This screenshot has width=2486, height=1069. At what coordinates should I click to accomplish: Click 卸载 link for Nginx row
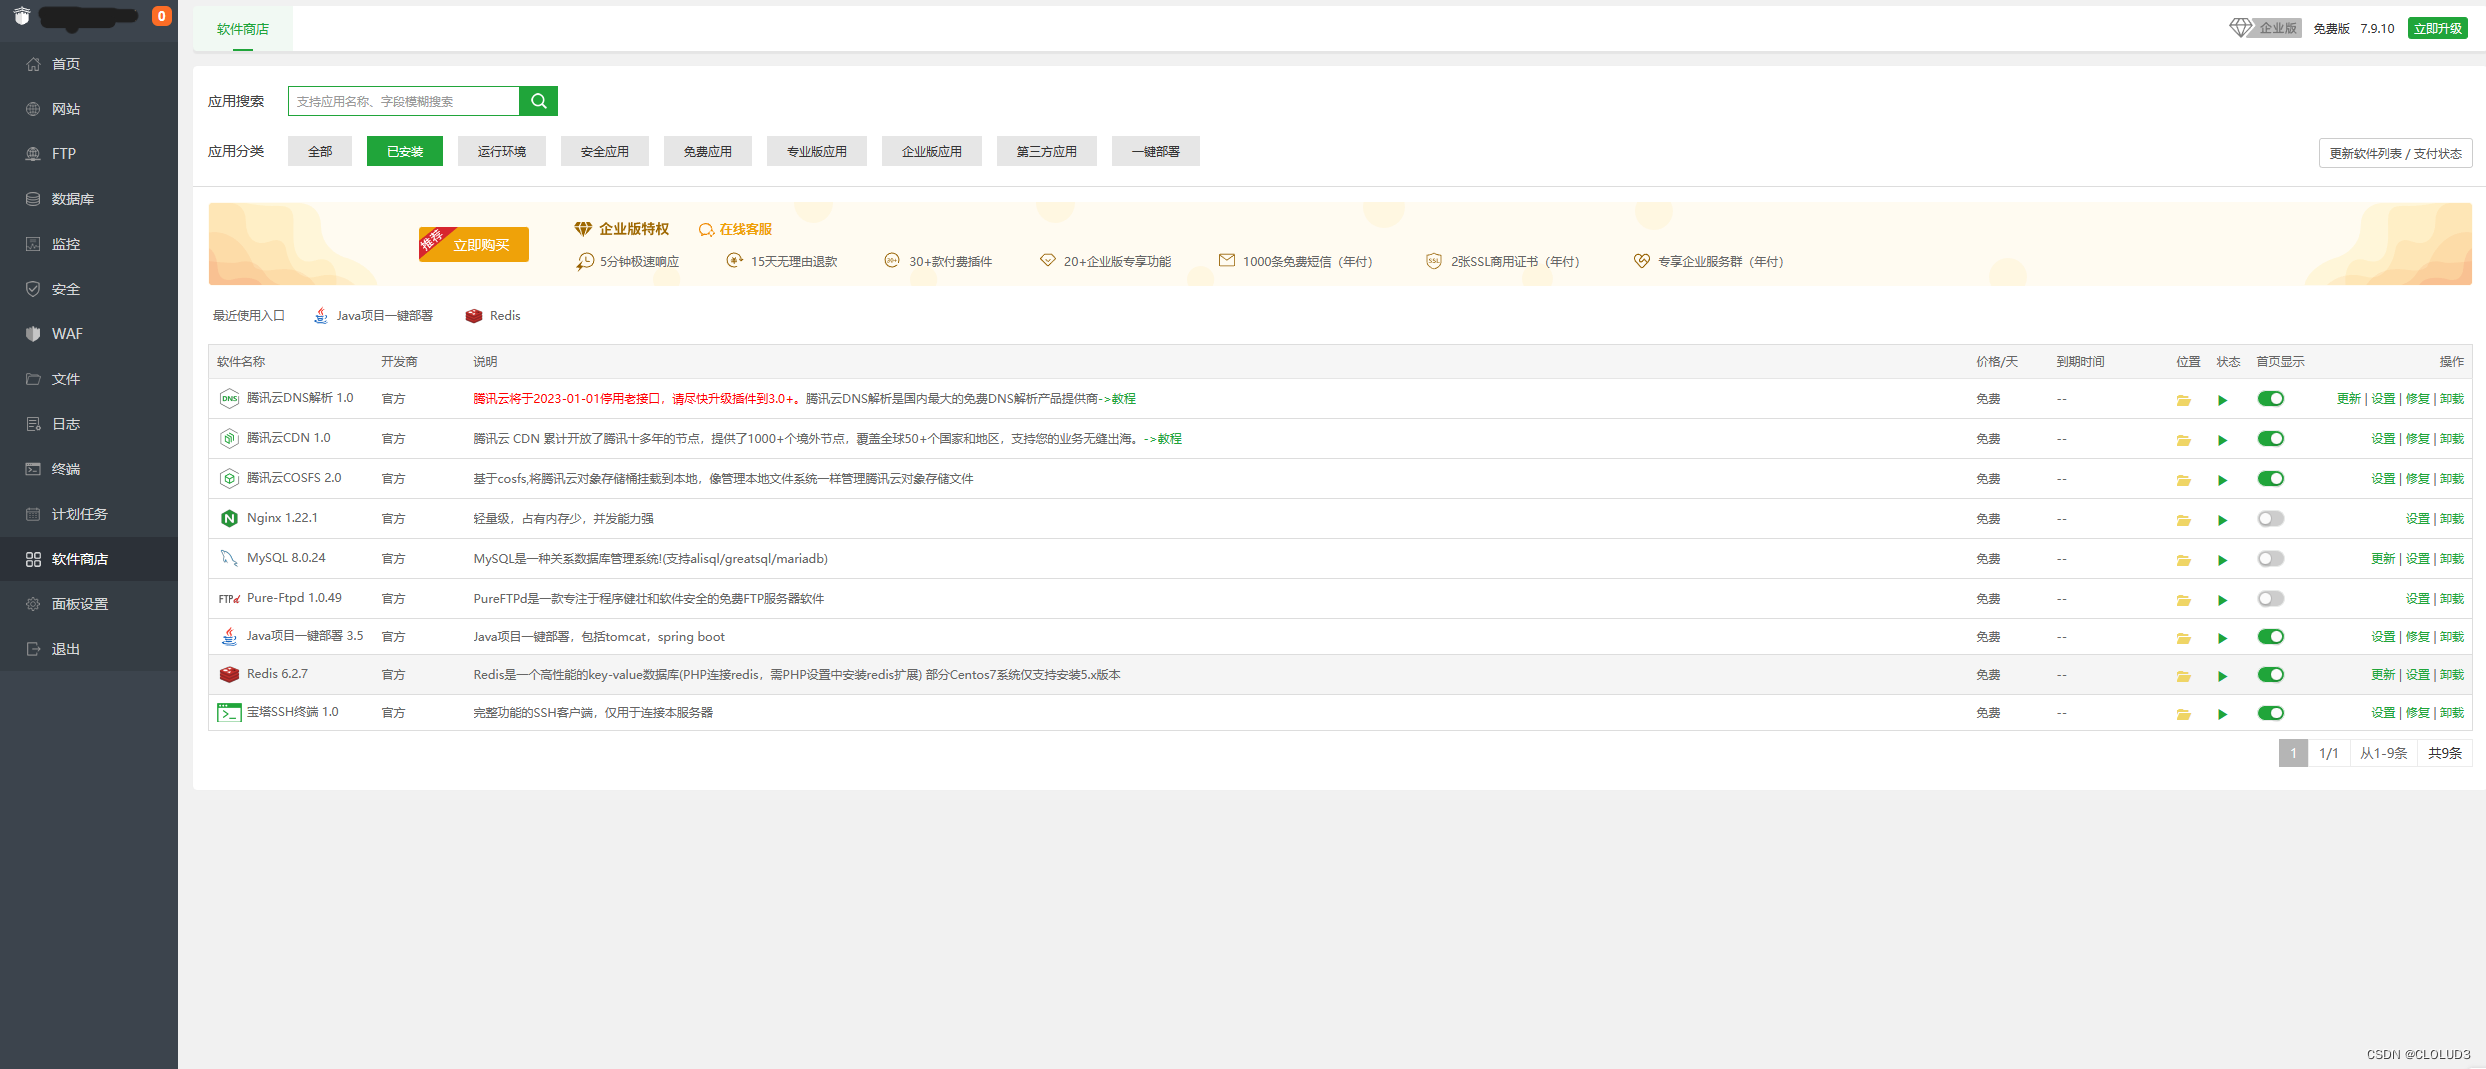point(2452,519)
